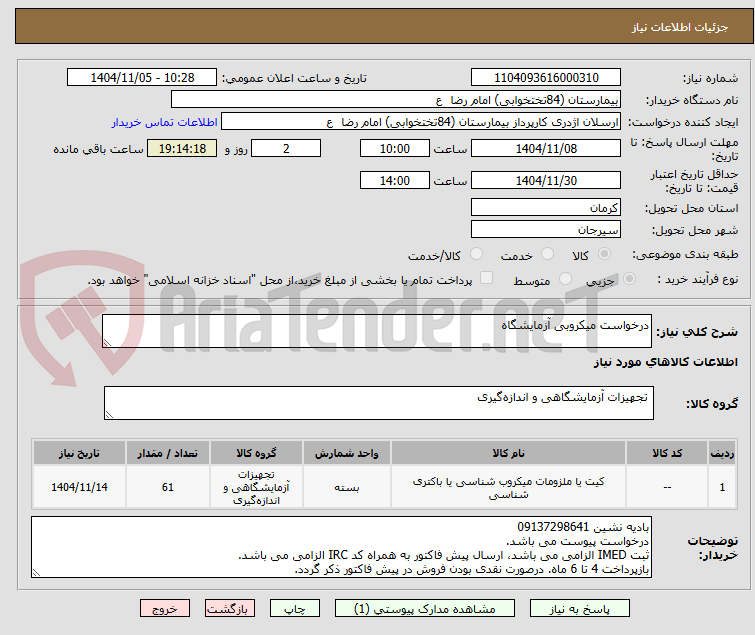Click the شرح کلی نیاز text area
The width and height of the screenshot is (755, 635).
pyautogui.click(x=377, y=331)
